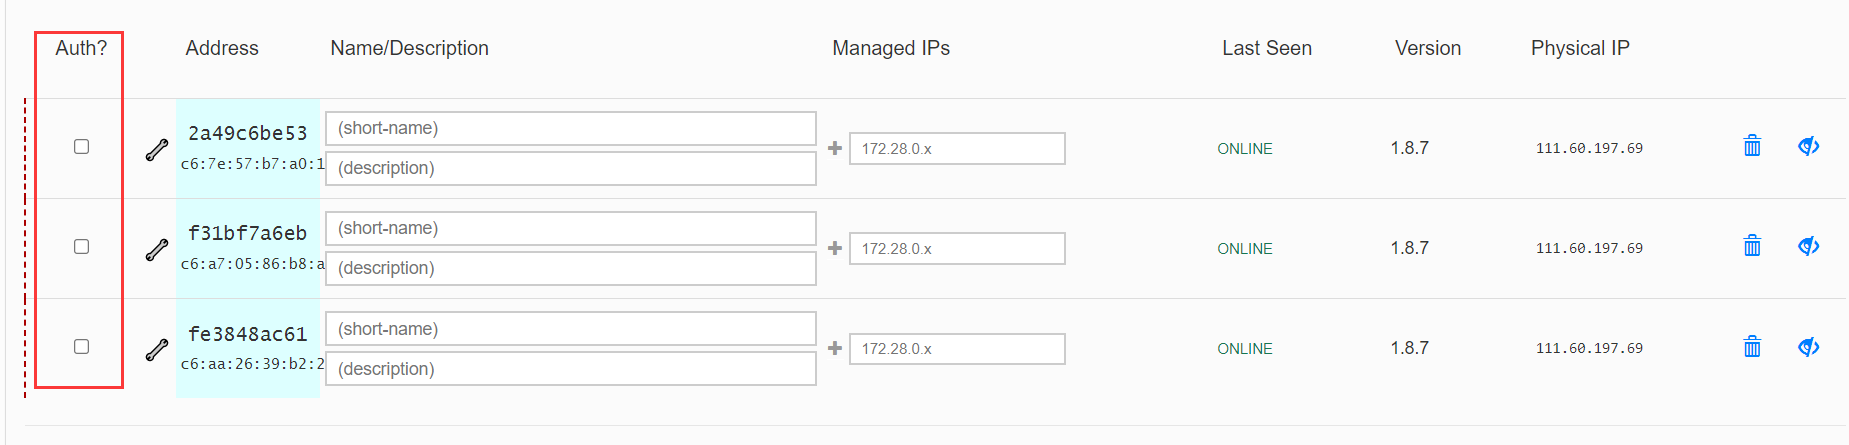Click wrench icon for member f31bf7a6eb
Image resolution: width=1849 pixels, height=445 pixels.
coord(157,250)
